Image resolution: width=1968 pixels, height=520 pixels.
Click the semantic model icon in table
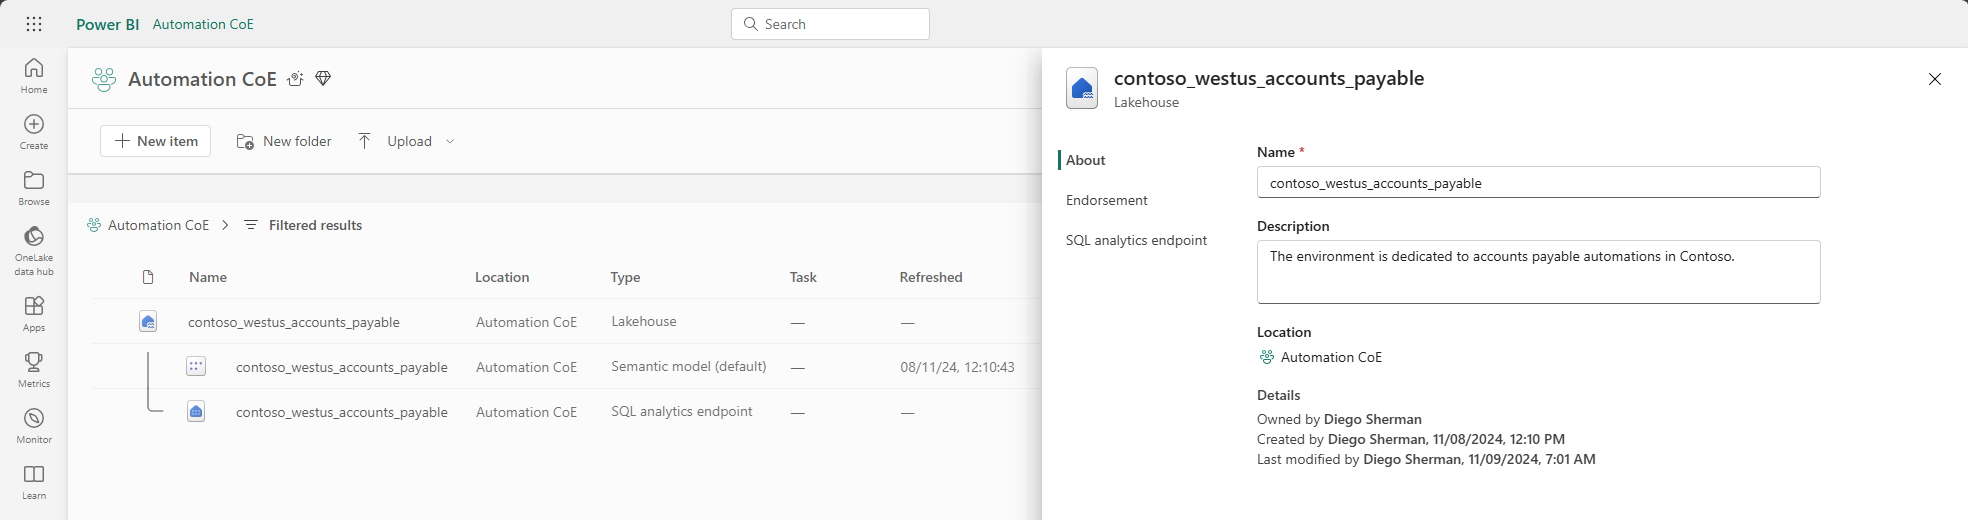coord(196,366)
